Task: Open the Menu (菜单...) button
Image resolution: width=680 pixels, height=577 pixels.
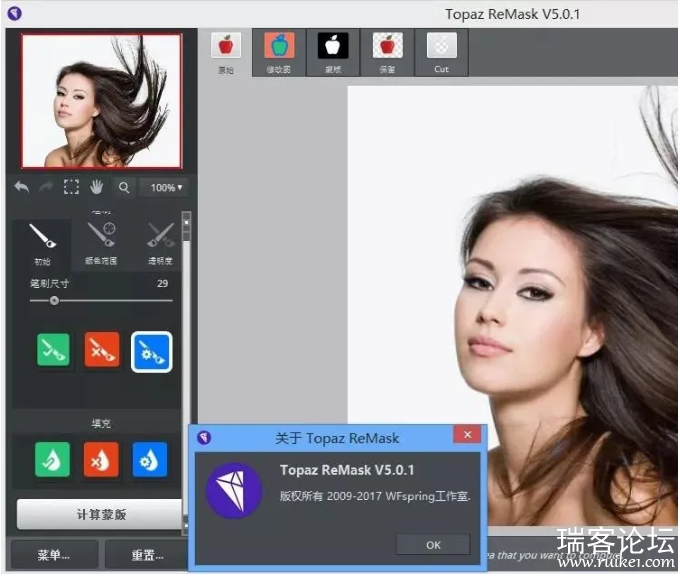Action: pos(54,555)
